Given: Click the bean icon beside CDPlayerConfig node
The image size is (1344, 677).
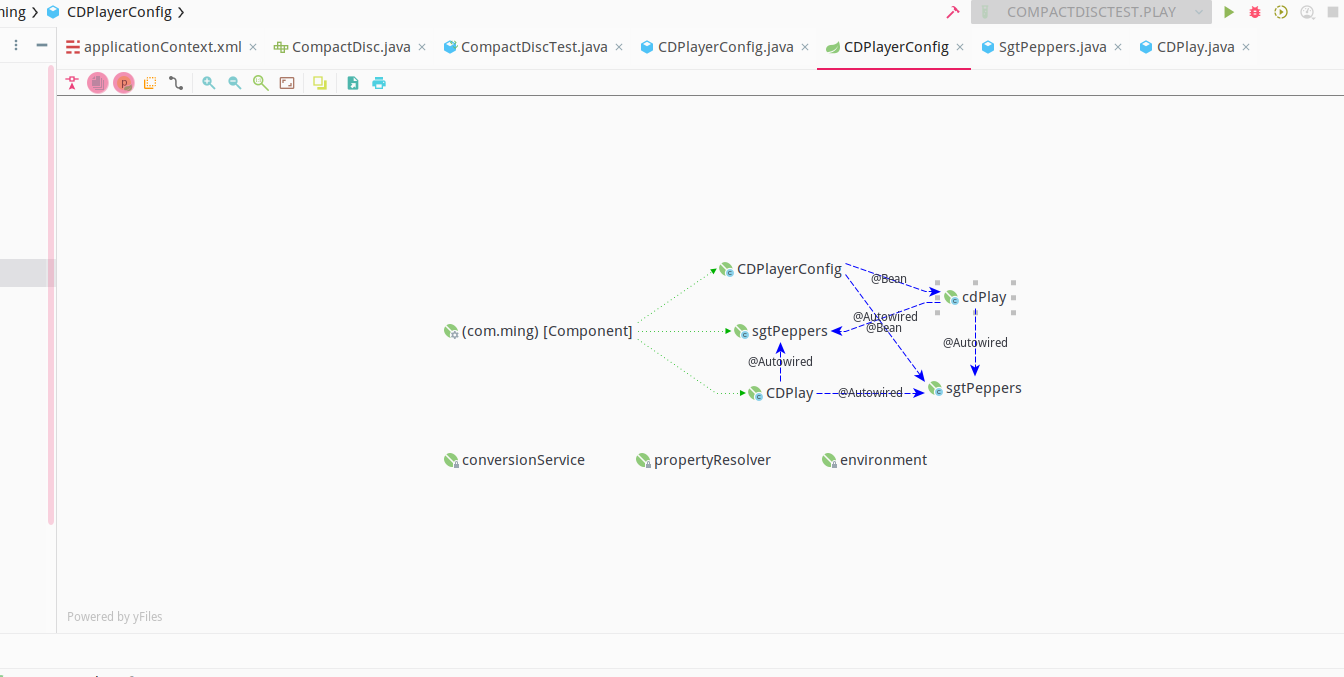Looking at the screenshot, I should pyautogui.click(x=727, y=269).
